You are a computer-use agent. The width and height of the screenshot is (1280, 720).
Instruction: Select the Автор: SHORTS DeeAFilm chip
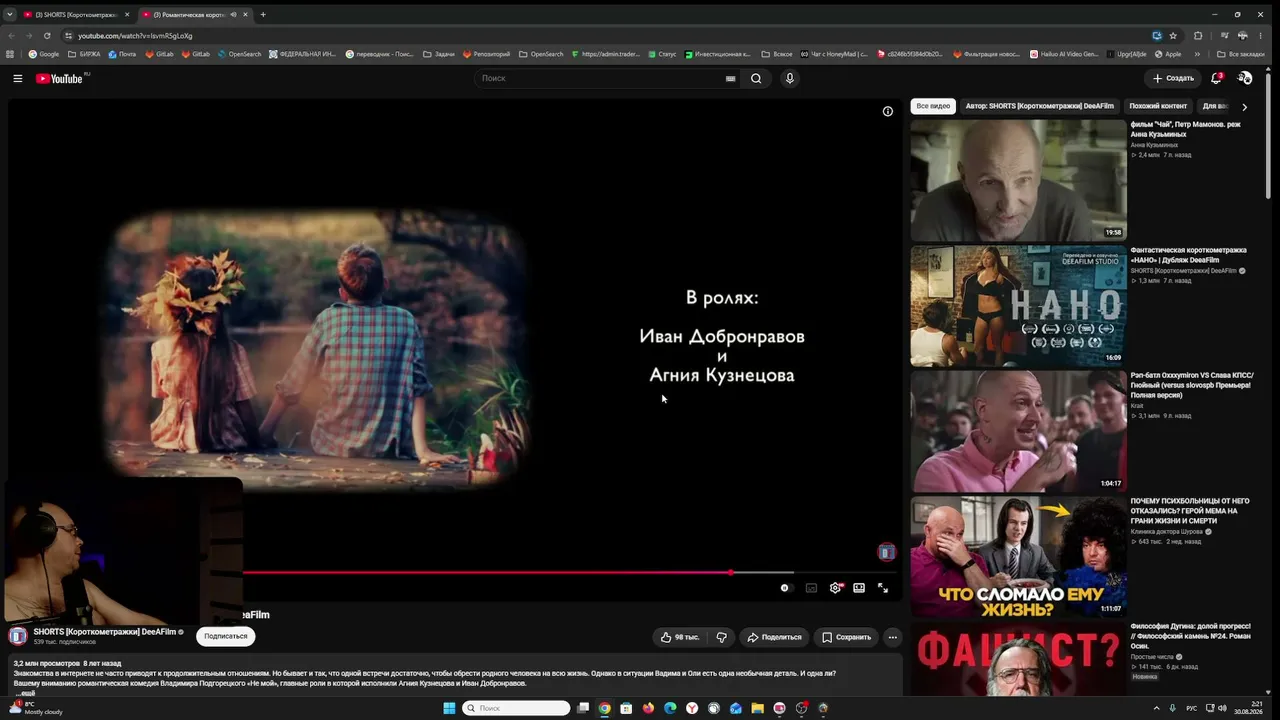(1039, 106)
